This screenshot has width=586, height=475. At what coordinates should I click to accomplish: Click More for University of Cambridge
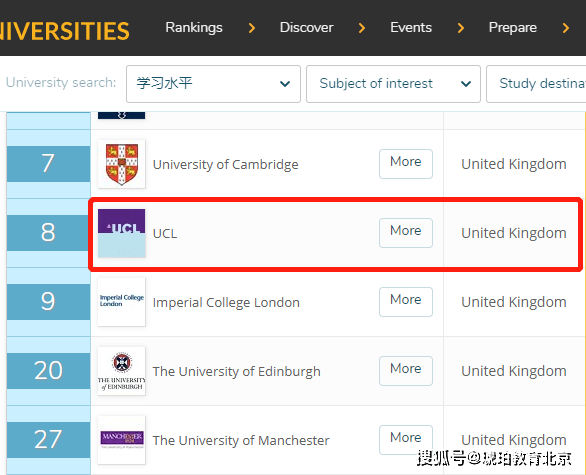pyautogui.click(x=406, y=164)
